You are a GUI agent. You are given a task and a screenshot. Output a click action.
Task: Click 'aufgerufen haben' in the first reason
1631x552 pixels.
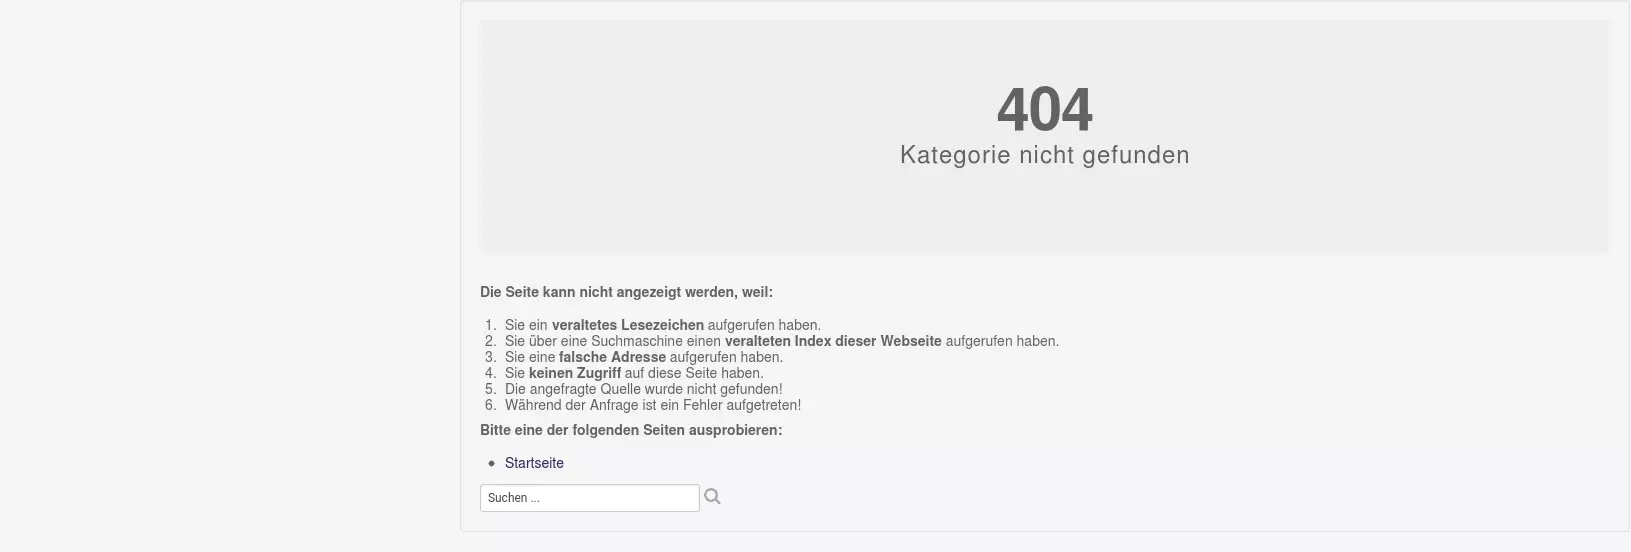(764, 325)
